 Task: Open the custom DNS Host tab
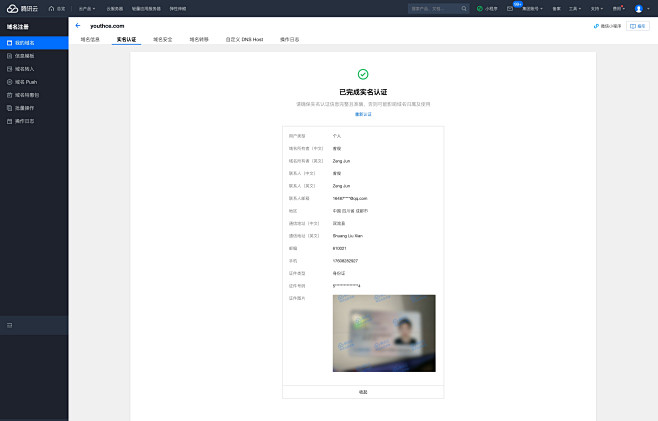tap(244, 39)
